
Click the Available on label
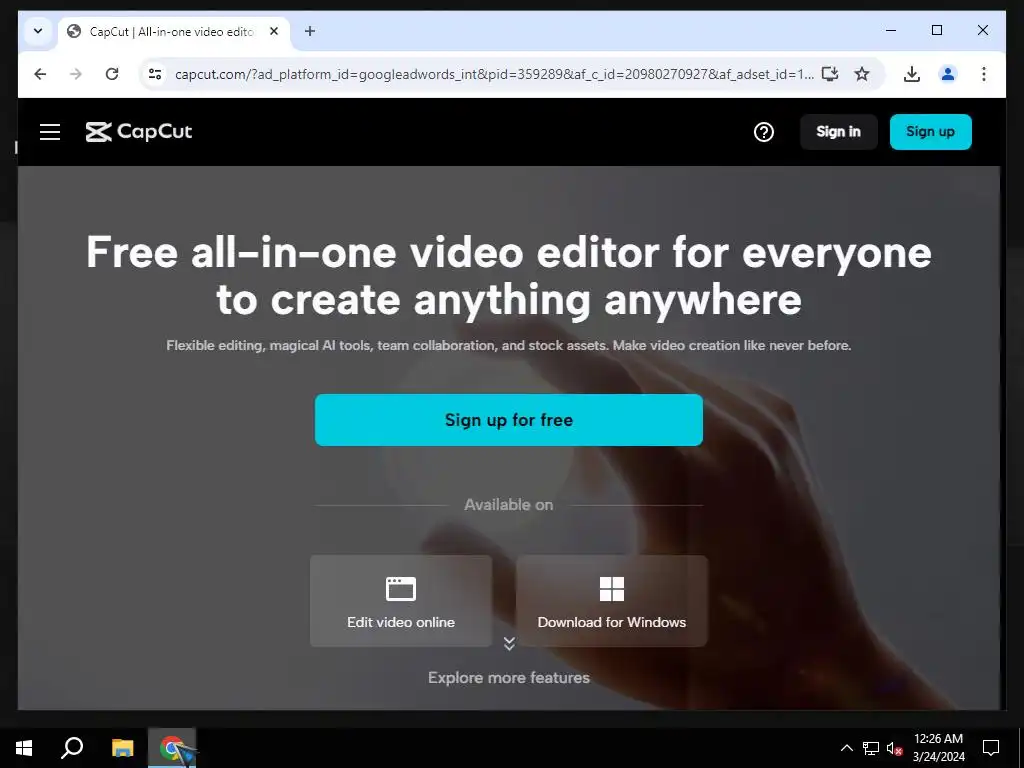pos(509,505)
